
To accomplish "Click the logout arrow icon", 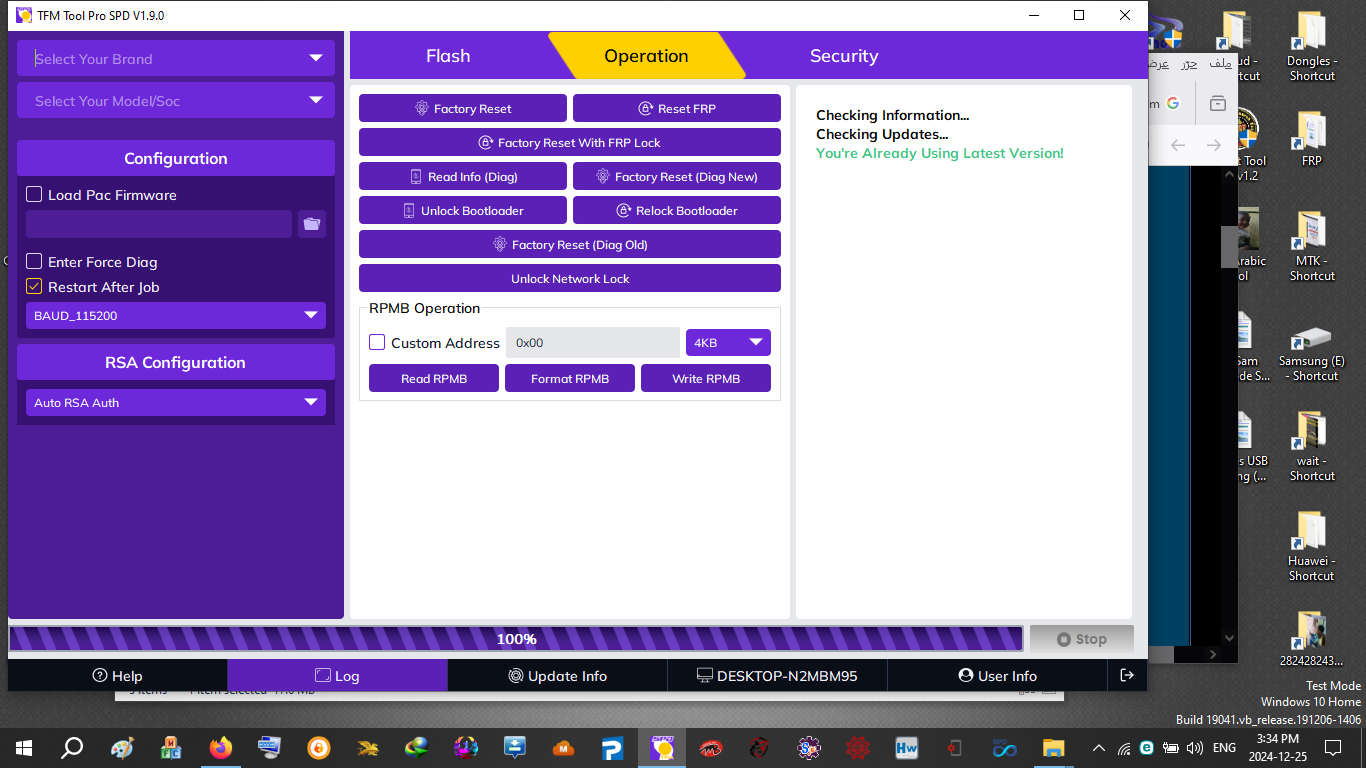I will tap(1127, 675).
